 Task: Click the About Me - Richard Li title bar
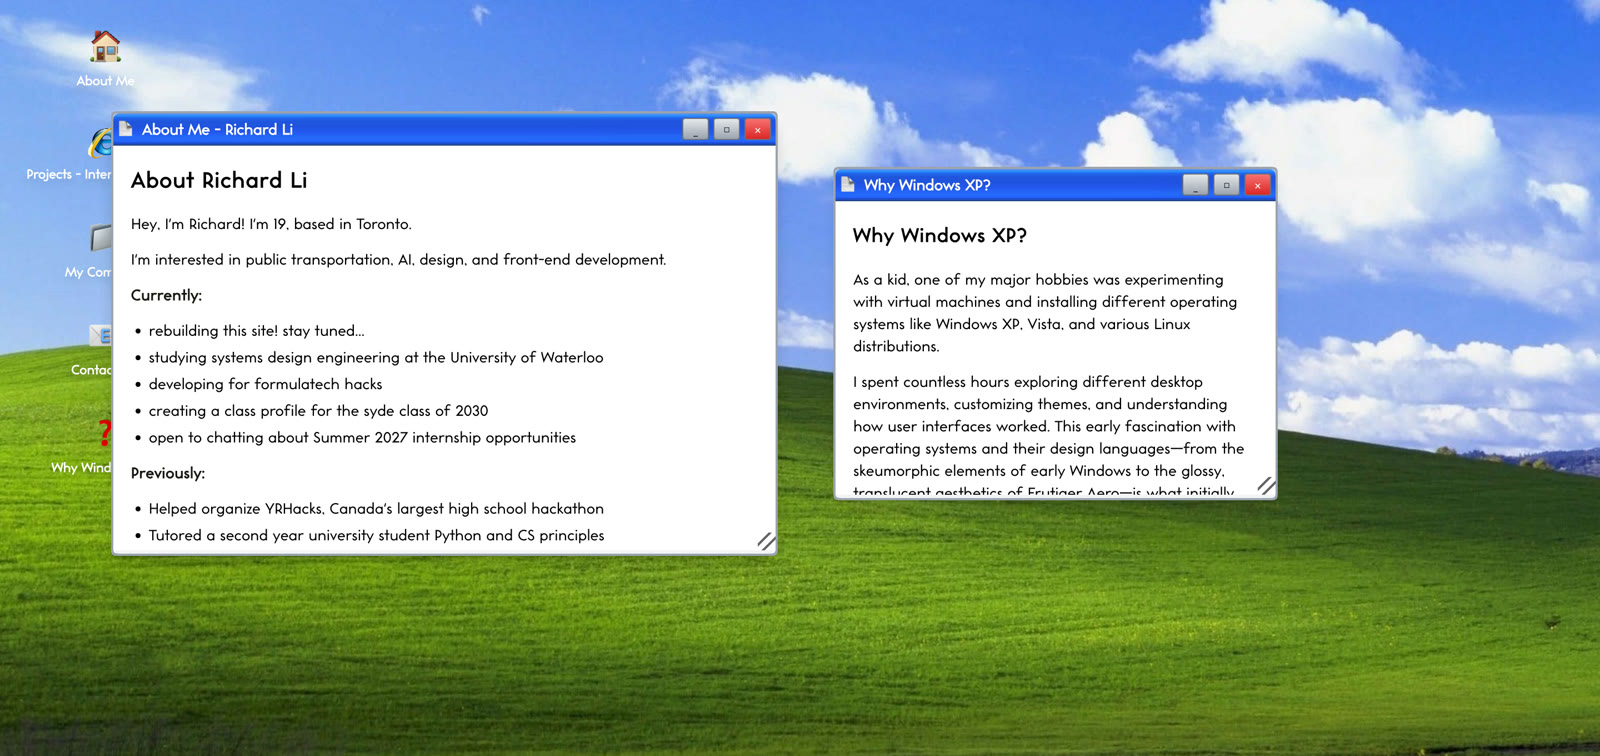coord(445,129)
